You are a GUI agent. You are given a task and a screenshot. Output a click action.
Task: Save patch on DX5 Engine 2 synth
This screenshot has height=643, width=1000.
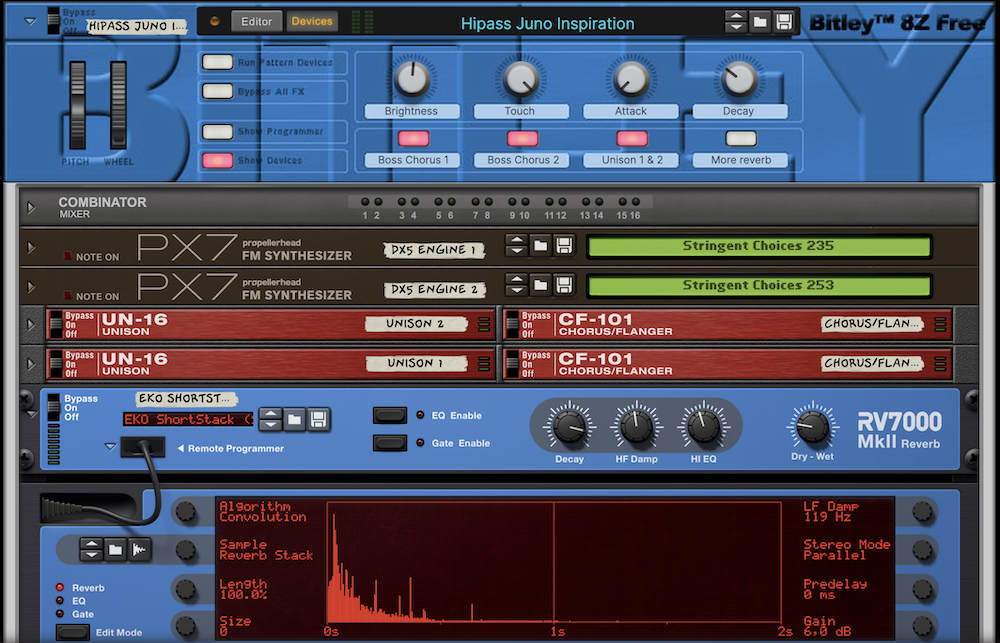tap(564, 285)
